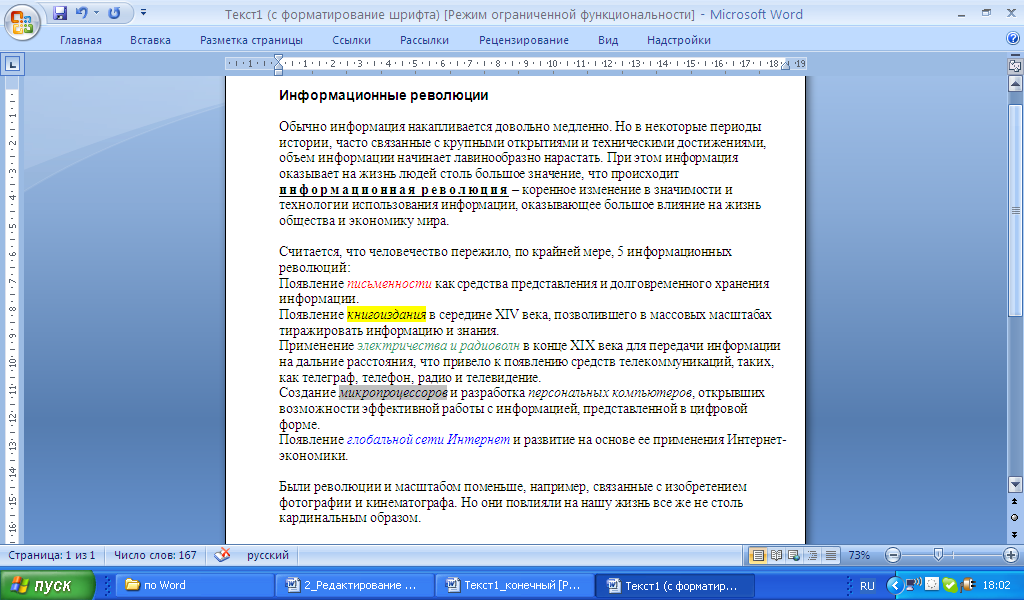Click the 18:02 system clock
The height and width of the screenshot is (600, 1024).
tap(997, 586)
